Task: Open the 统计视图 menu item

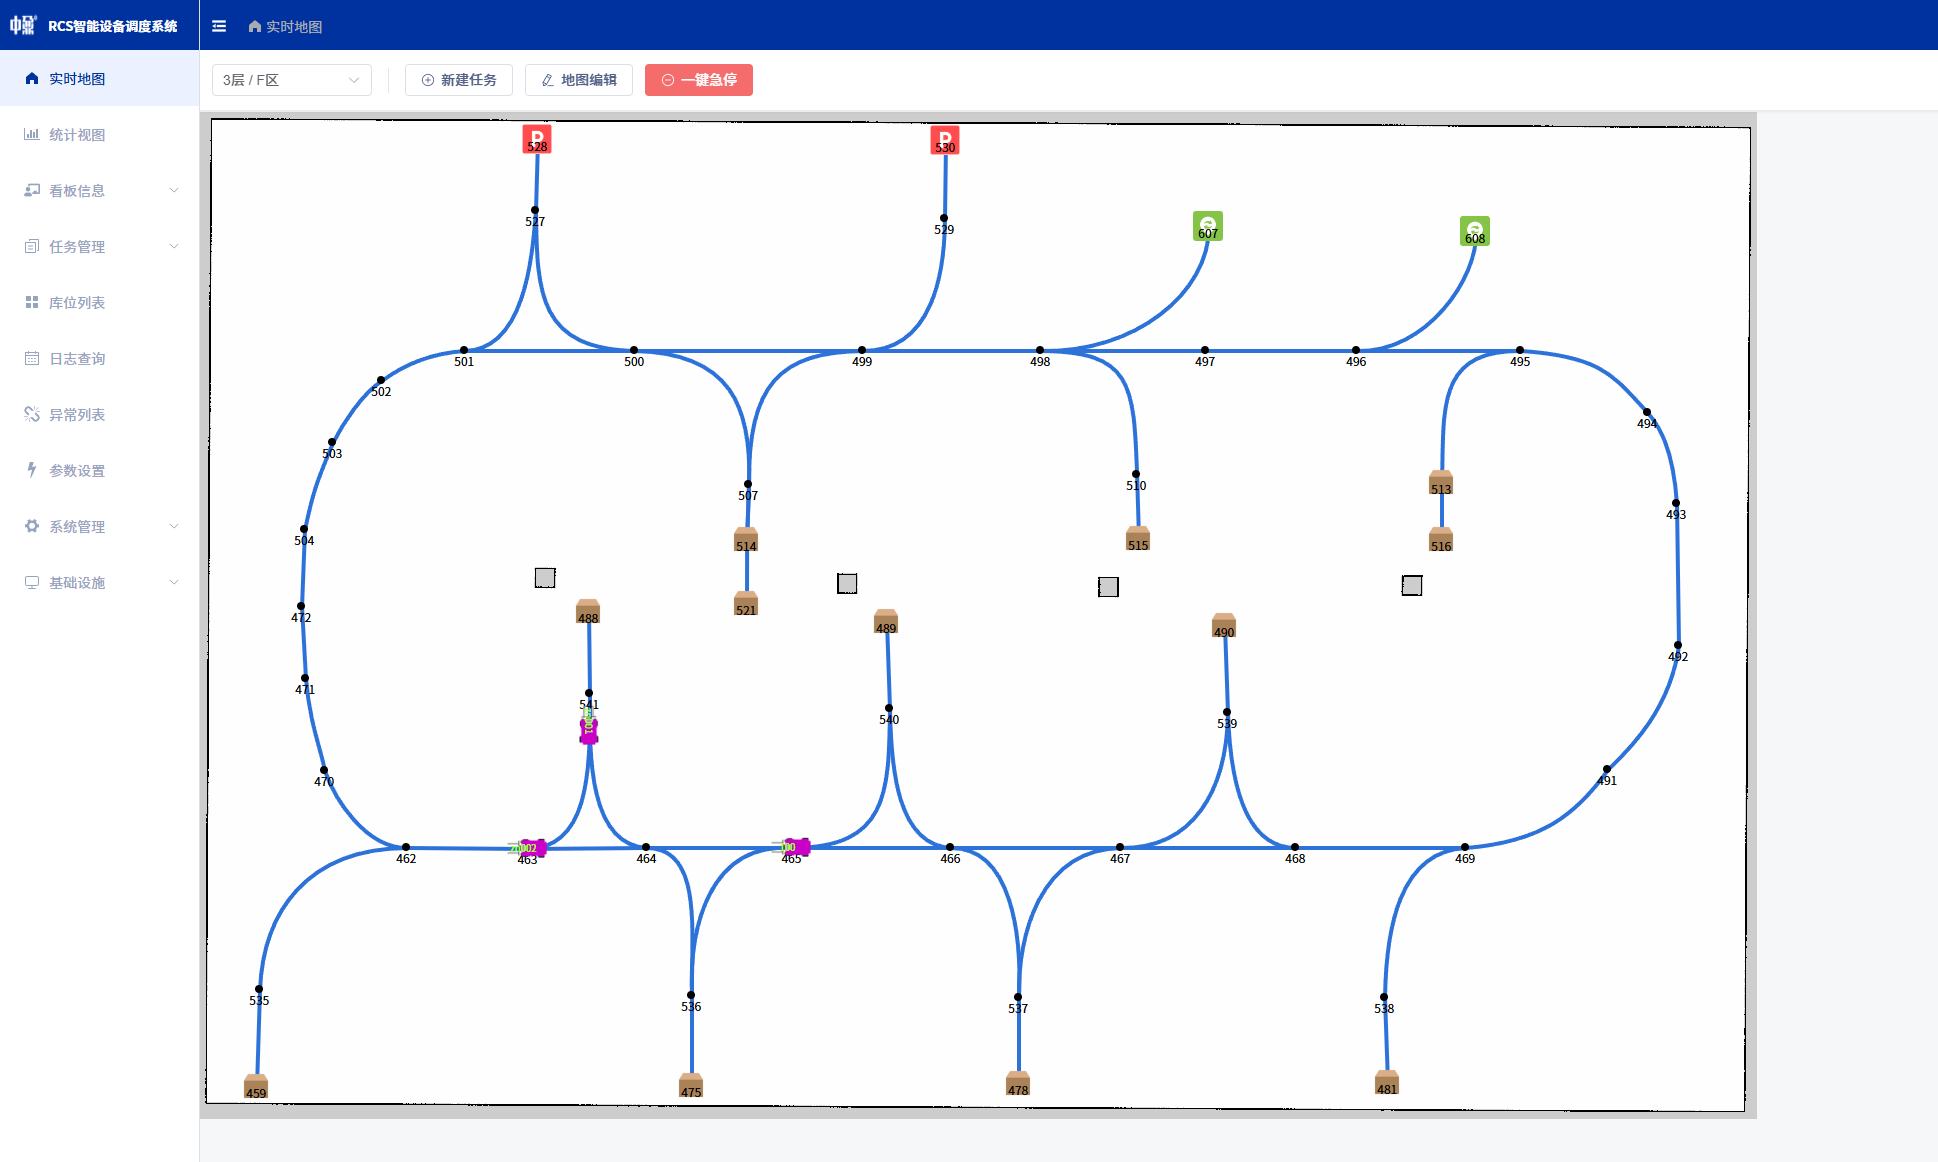Action: [77, 134]
